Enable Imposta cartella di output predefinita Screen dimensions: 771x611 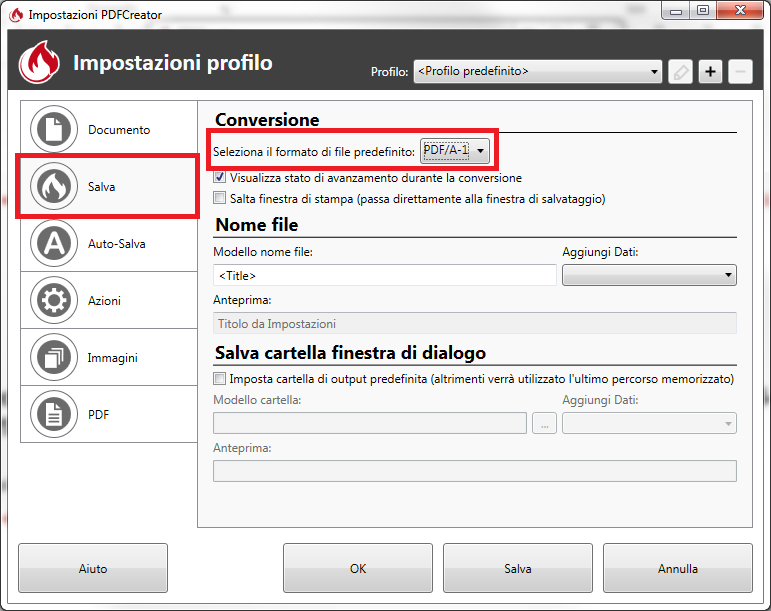coord(219,378)
